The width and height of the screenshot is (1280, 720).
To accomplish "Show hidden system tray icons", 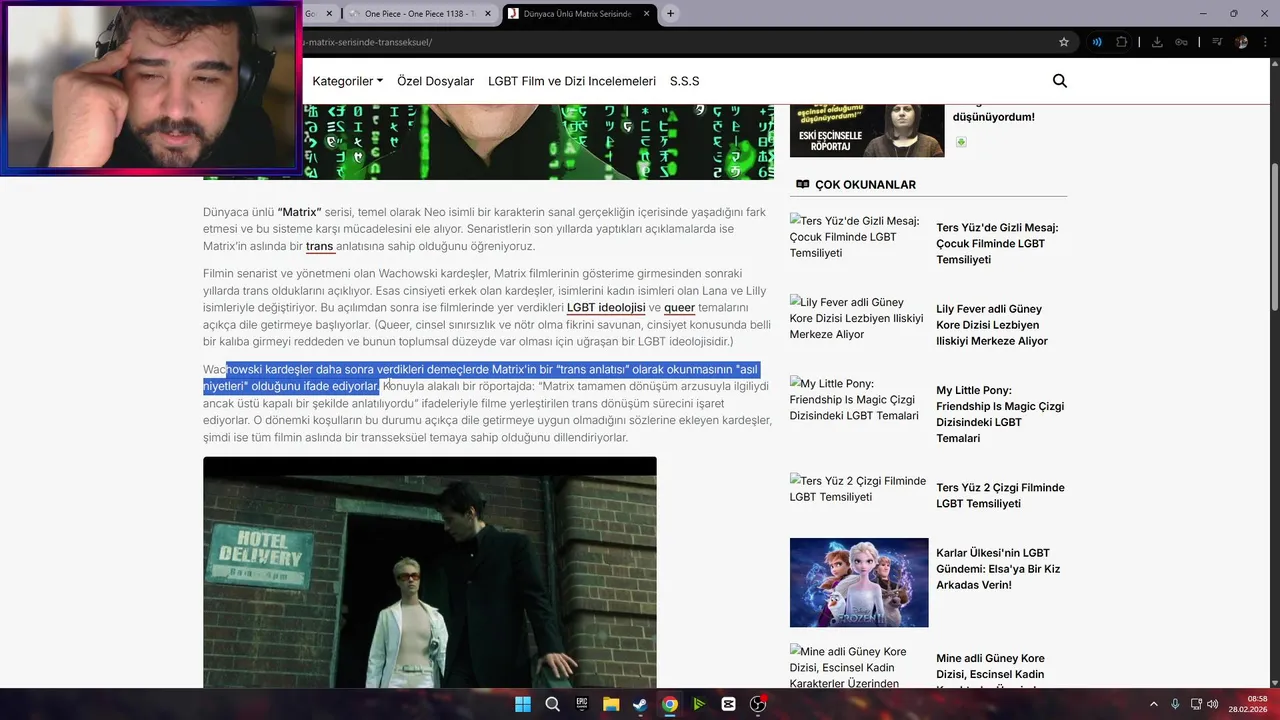I will pyautogui.click(x=1153, y=704).
